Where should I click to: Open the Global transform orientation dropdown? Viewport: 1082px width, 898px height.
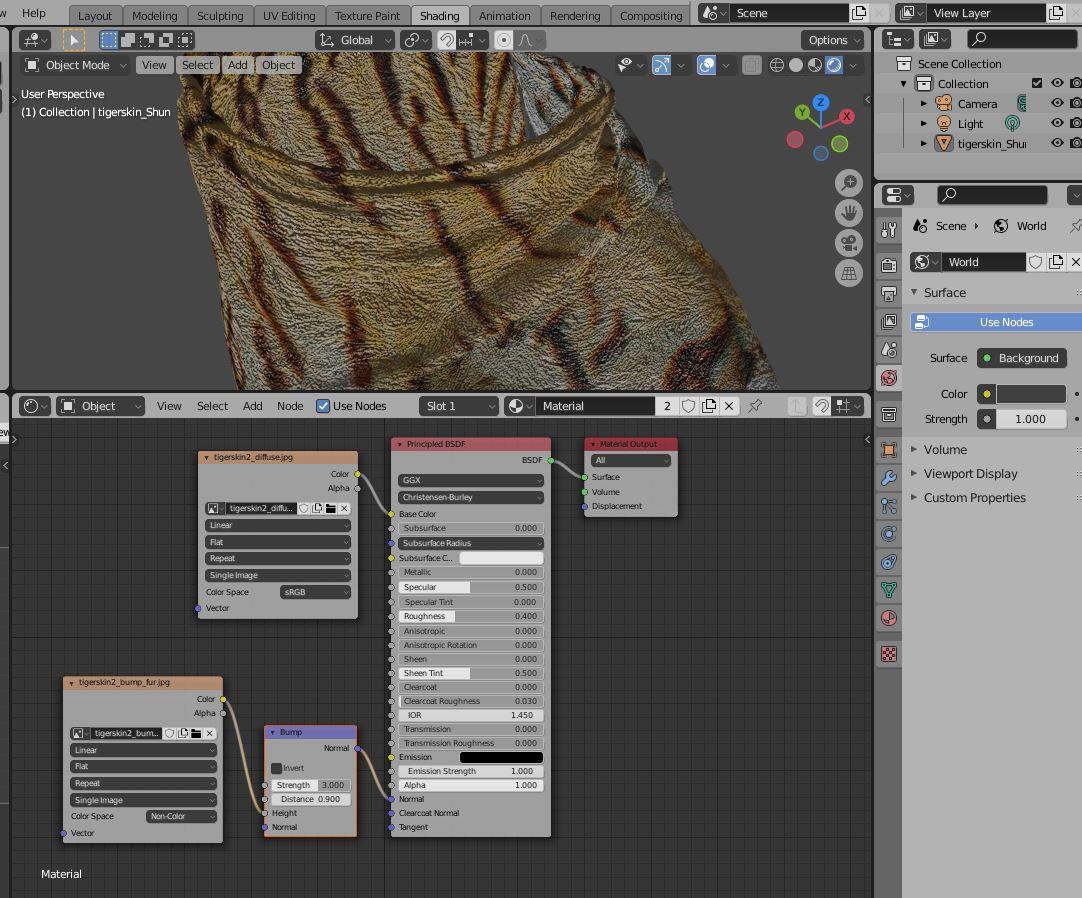click(356, 40)
